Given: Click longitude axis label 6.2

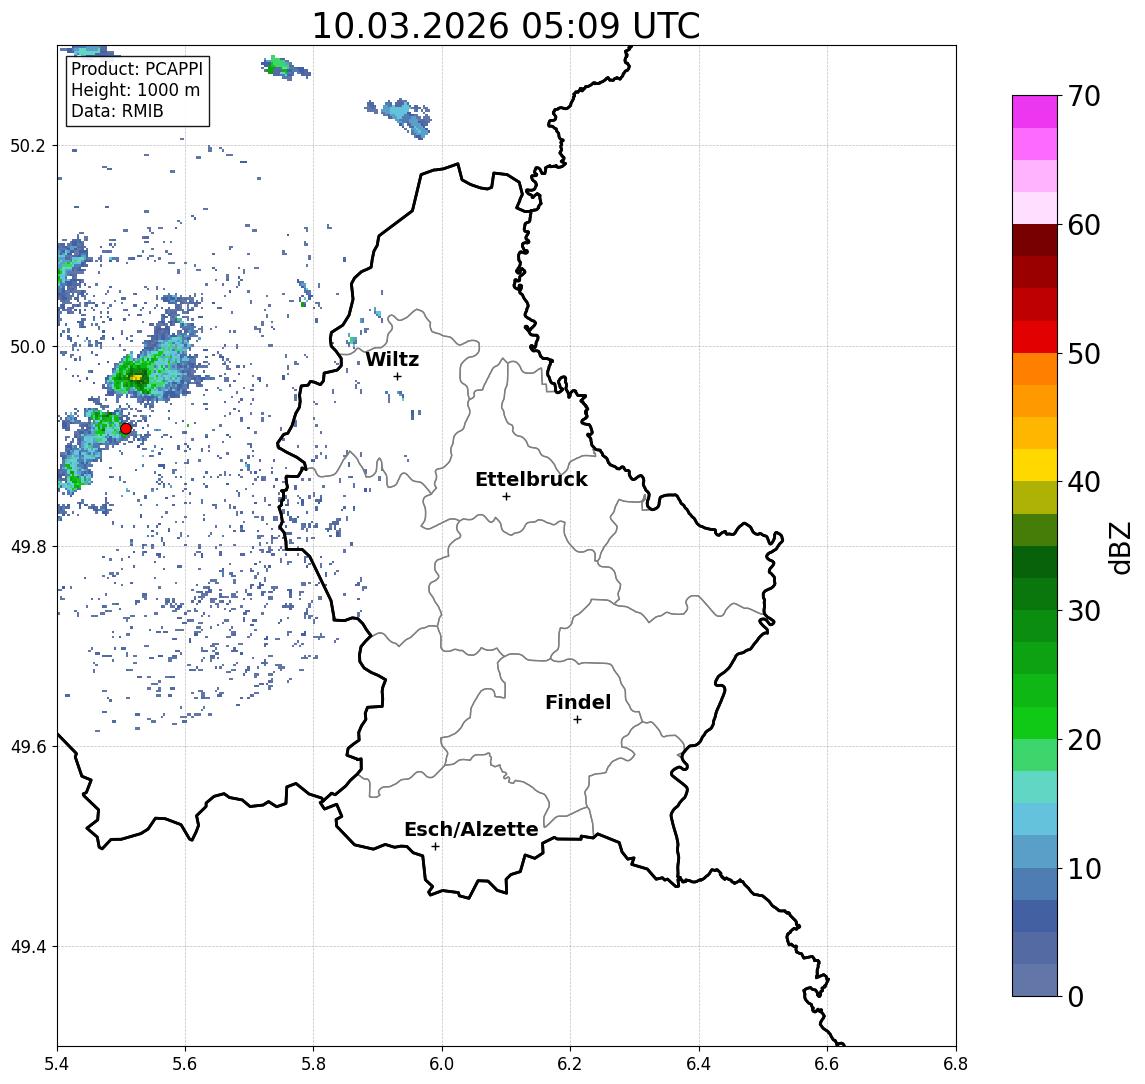Looking at the screenshot, I should coord(570,1064).
